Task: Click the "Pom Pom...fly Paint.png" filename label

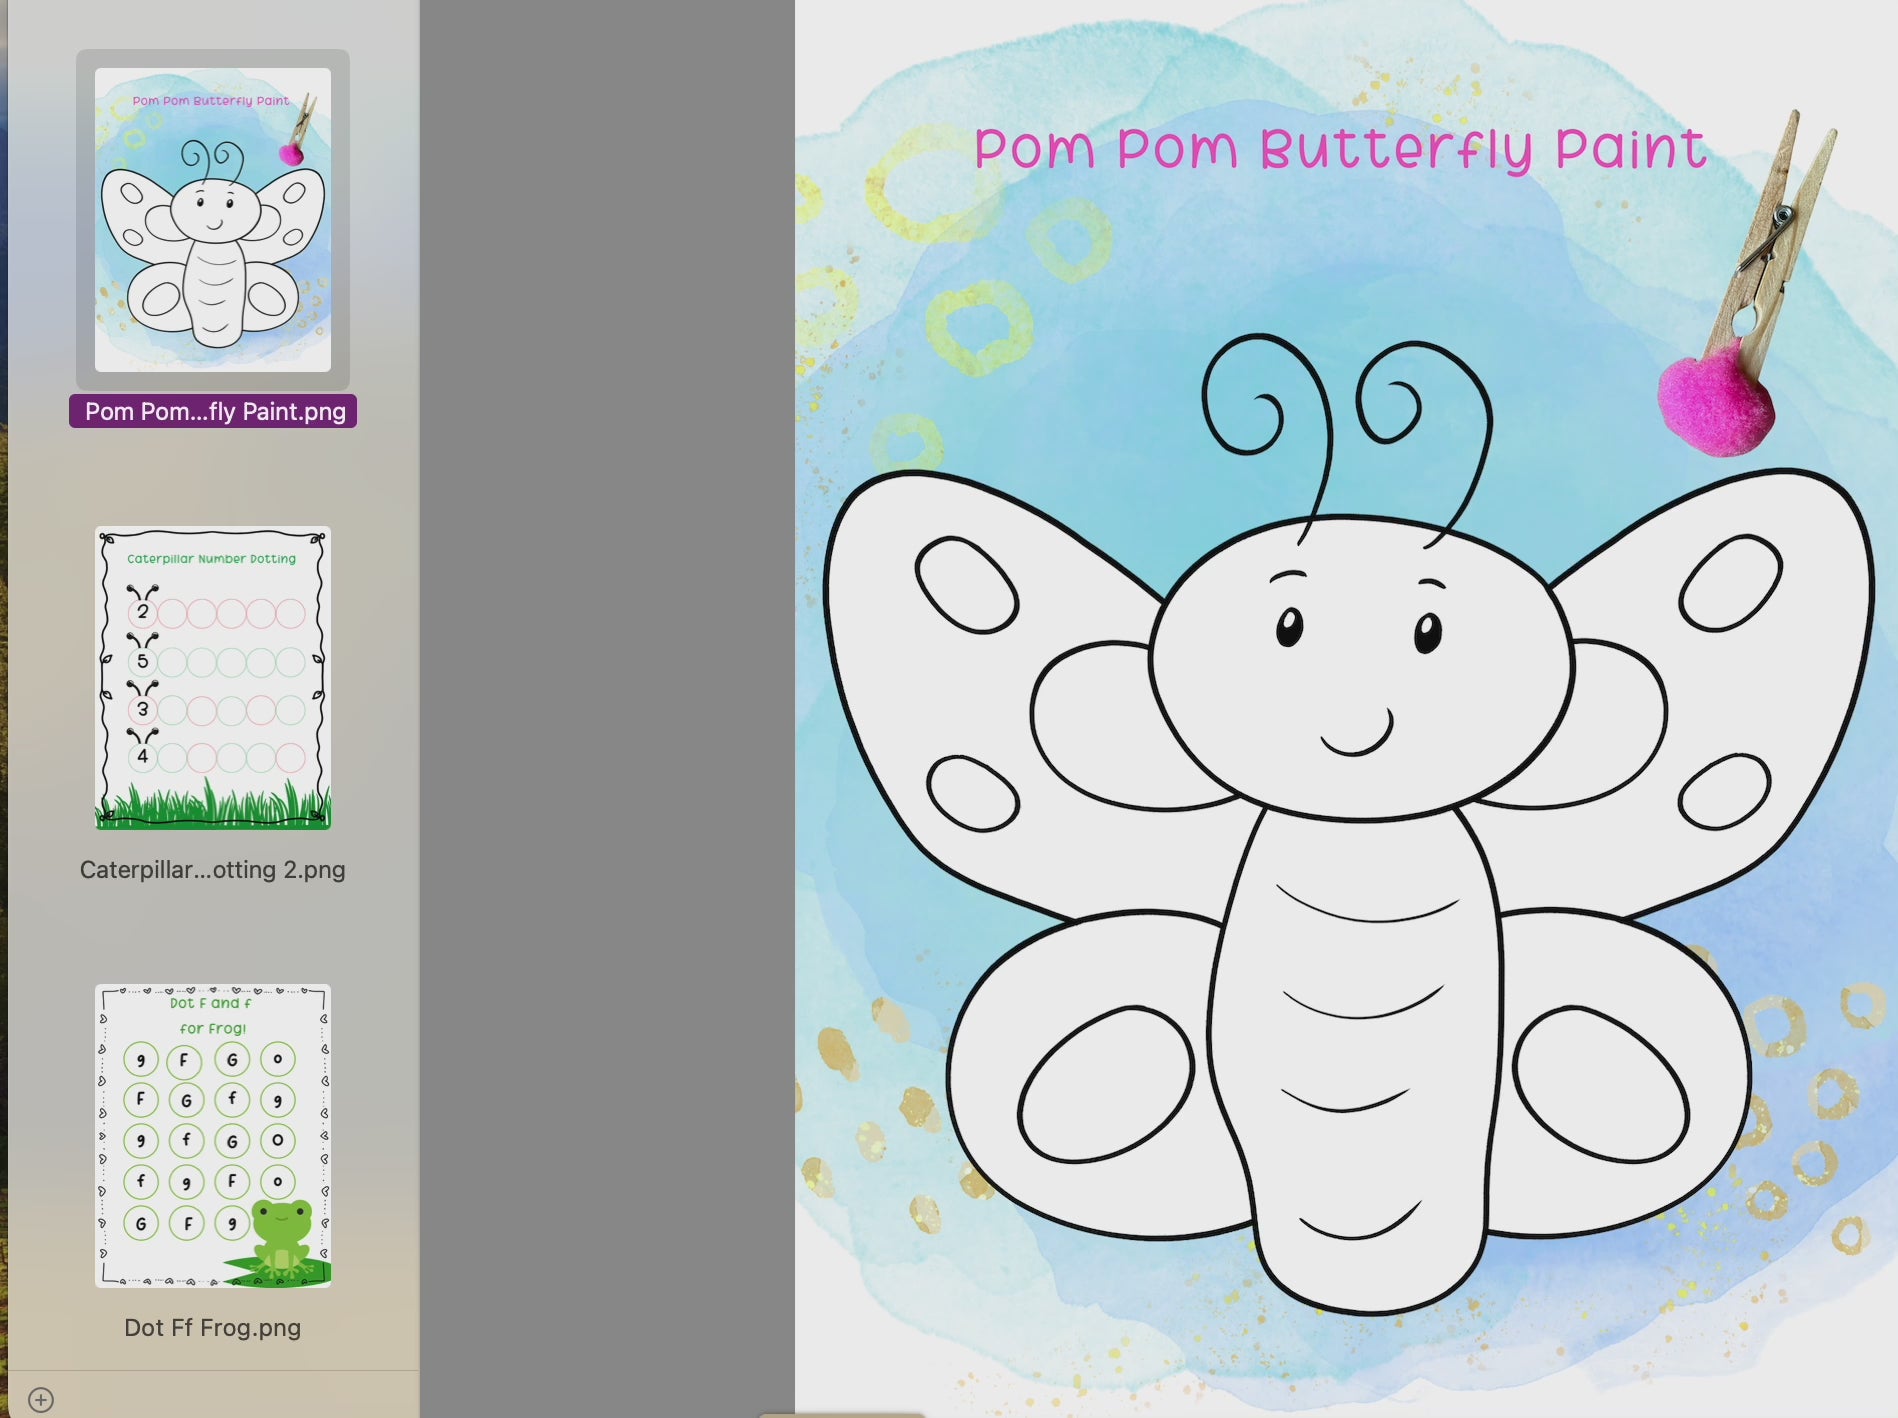Action: click(x=213, y=412)
